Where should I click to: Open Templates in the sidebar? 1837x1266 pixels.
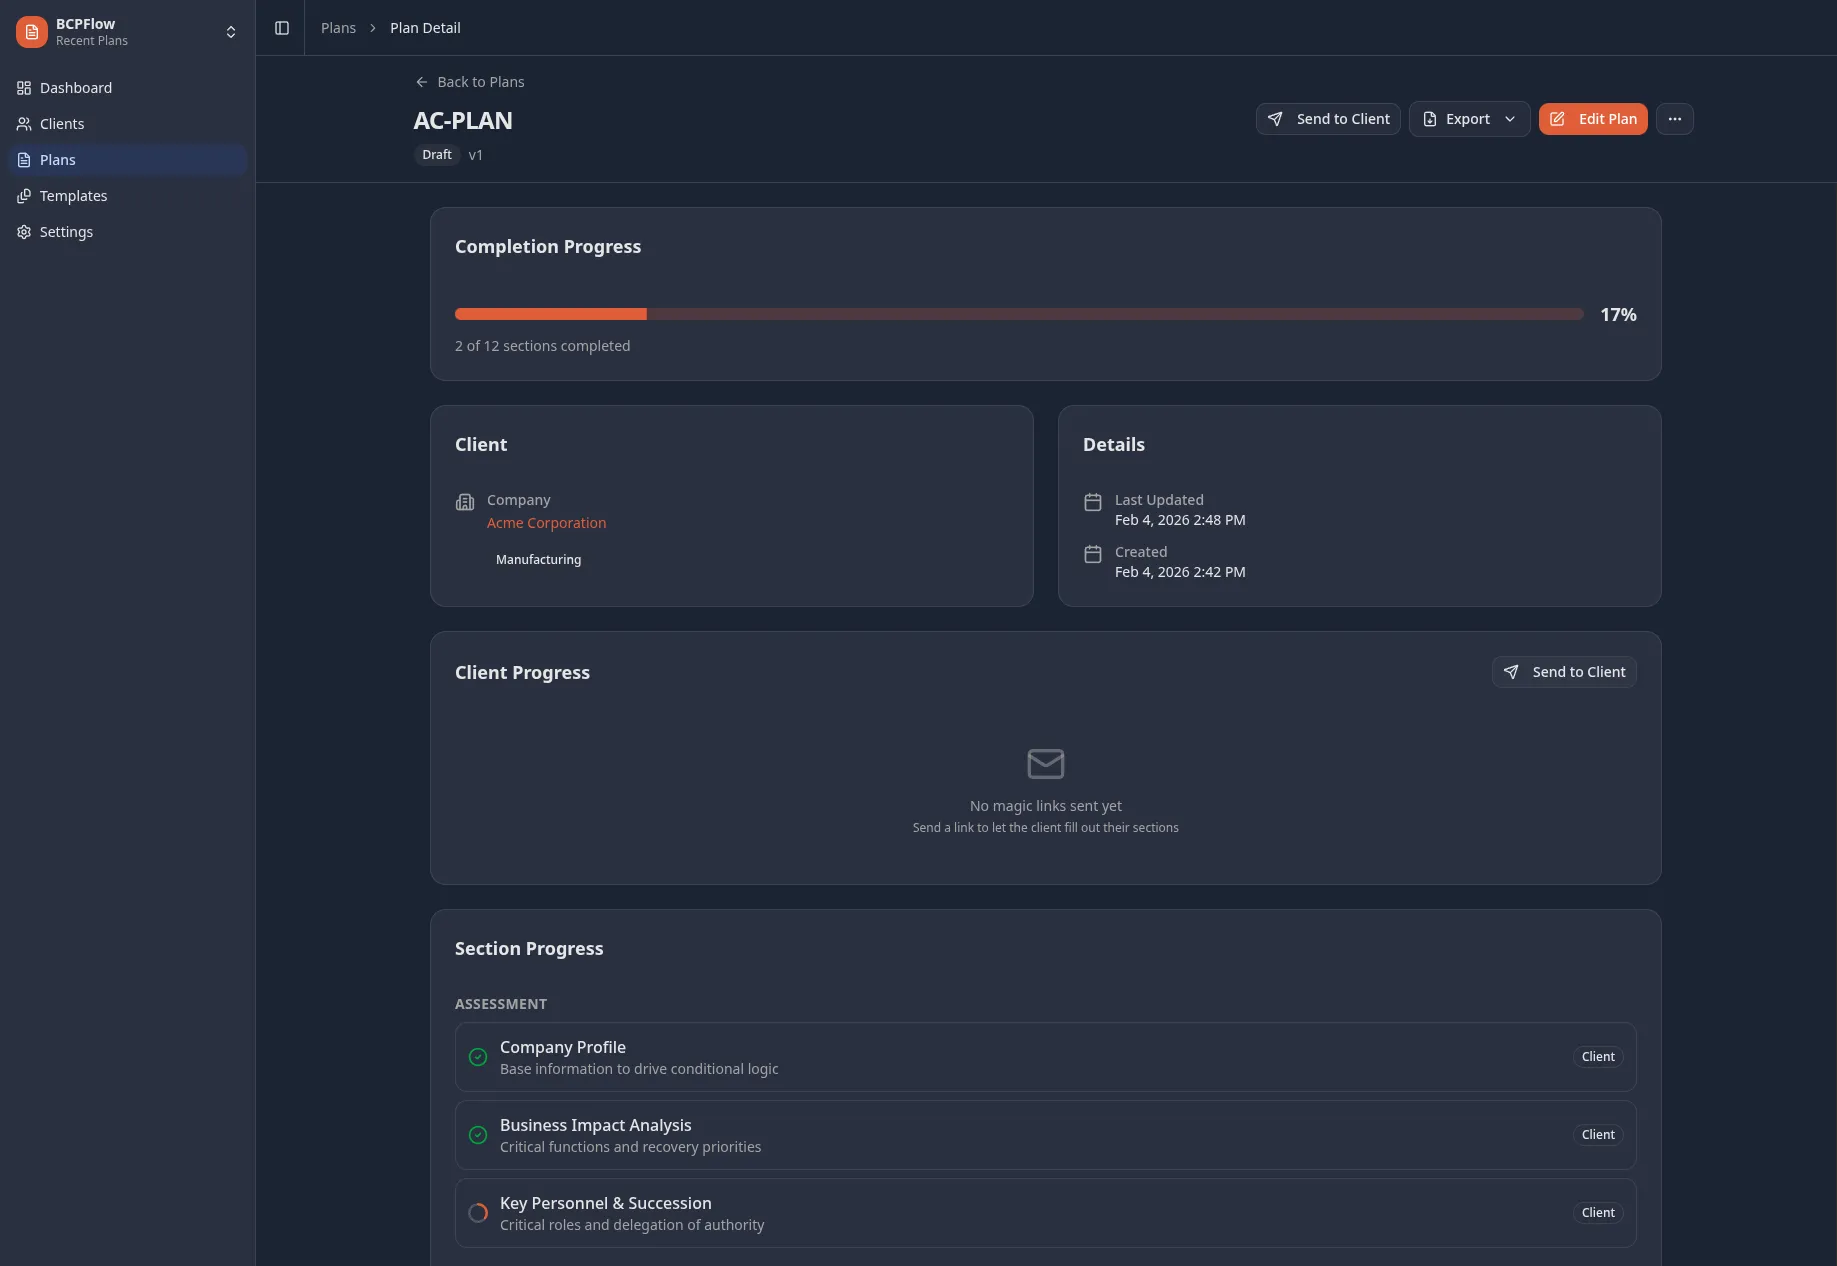click(x=127, y=196)
